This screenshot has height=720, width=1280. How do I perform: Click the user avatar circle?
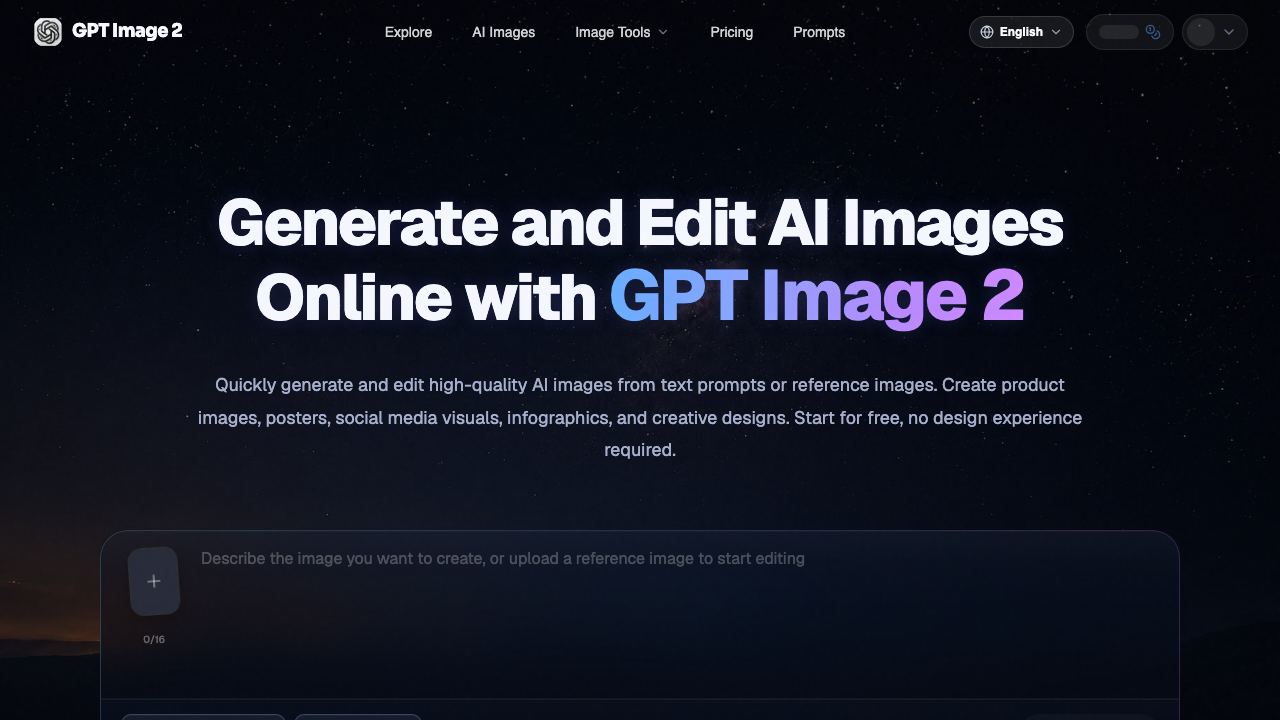pos(1201,32)
